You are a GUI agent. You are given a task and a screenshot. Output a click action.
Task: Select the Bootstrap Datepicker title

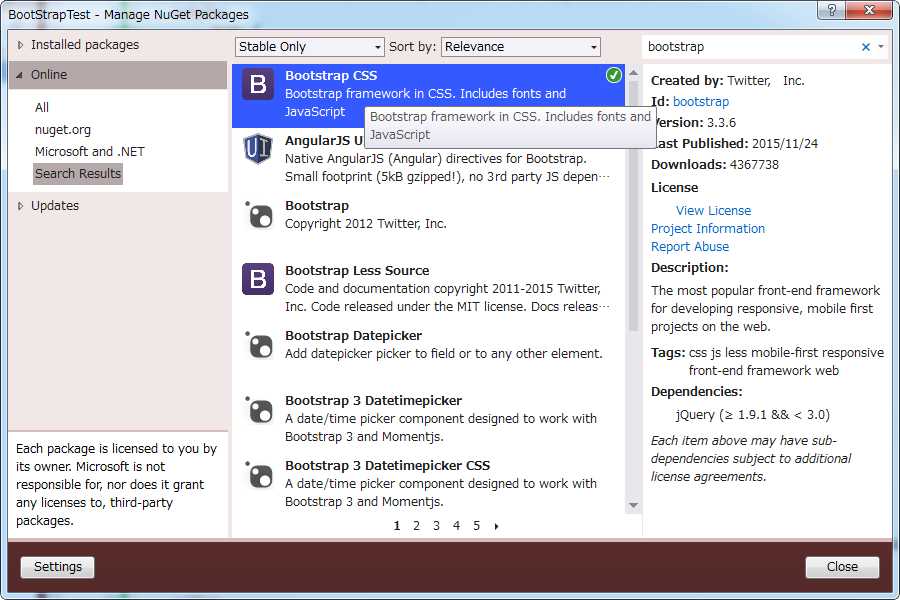click(x=354, y=335)
